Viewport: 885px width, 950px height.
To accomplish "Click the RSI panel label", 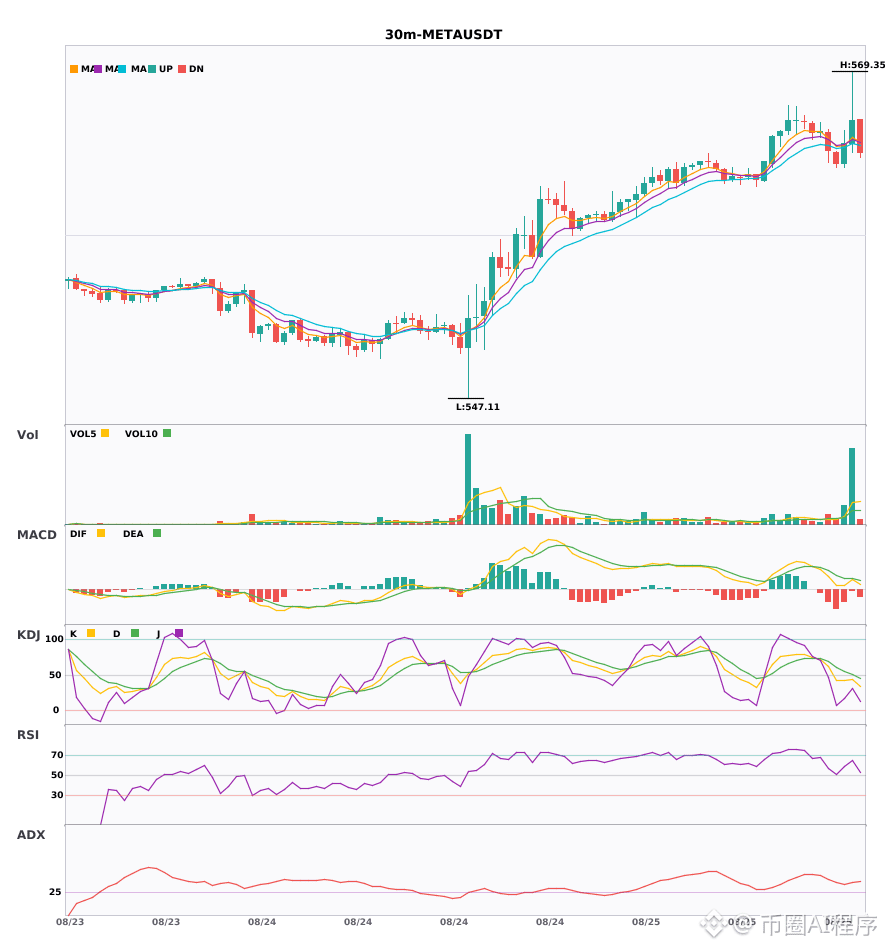I will (28, 735).
